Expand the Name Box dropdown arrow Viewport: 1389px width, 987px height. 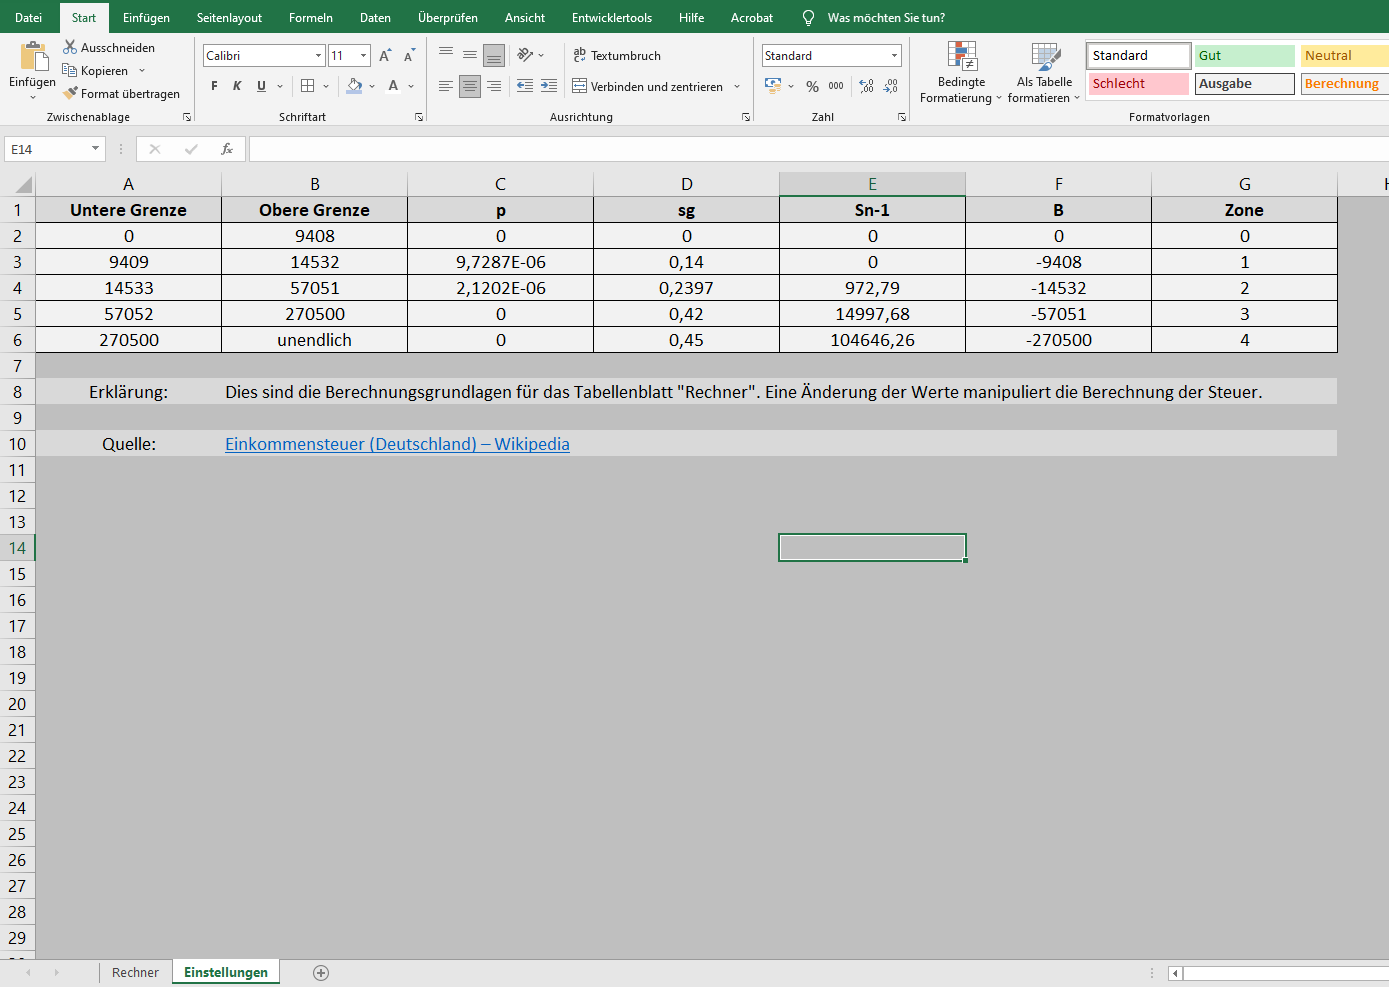(96, 149)
